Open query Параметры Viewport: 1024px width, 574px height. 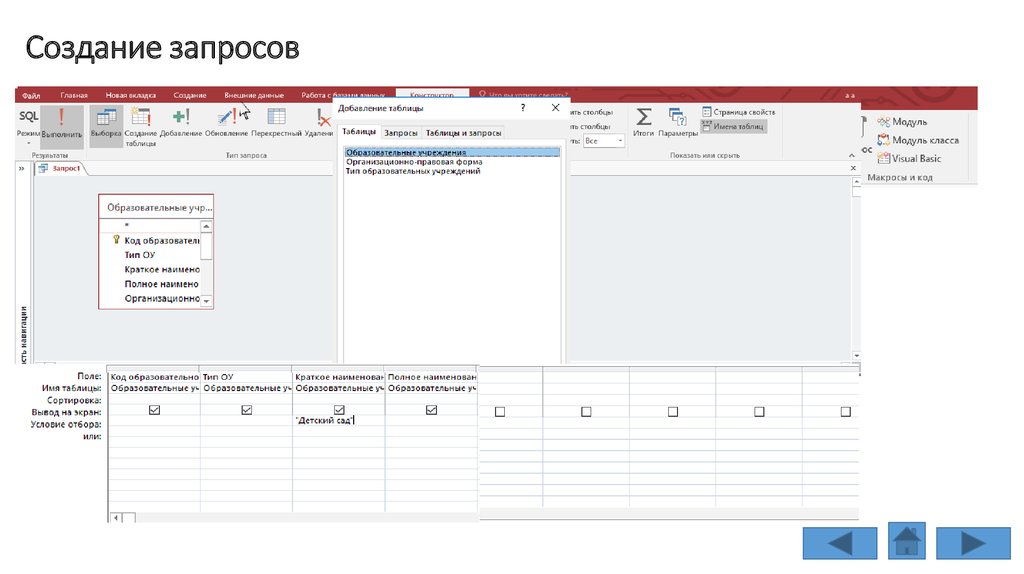click(677, 122)
